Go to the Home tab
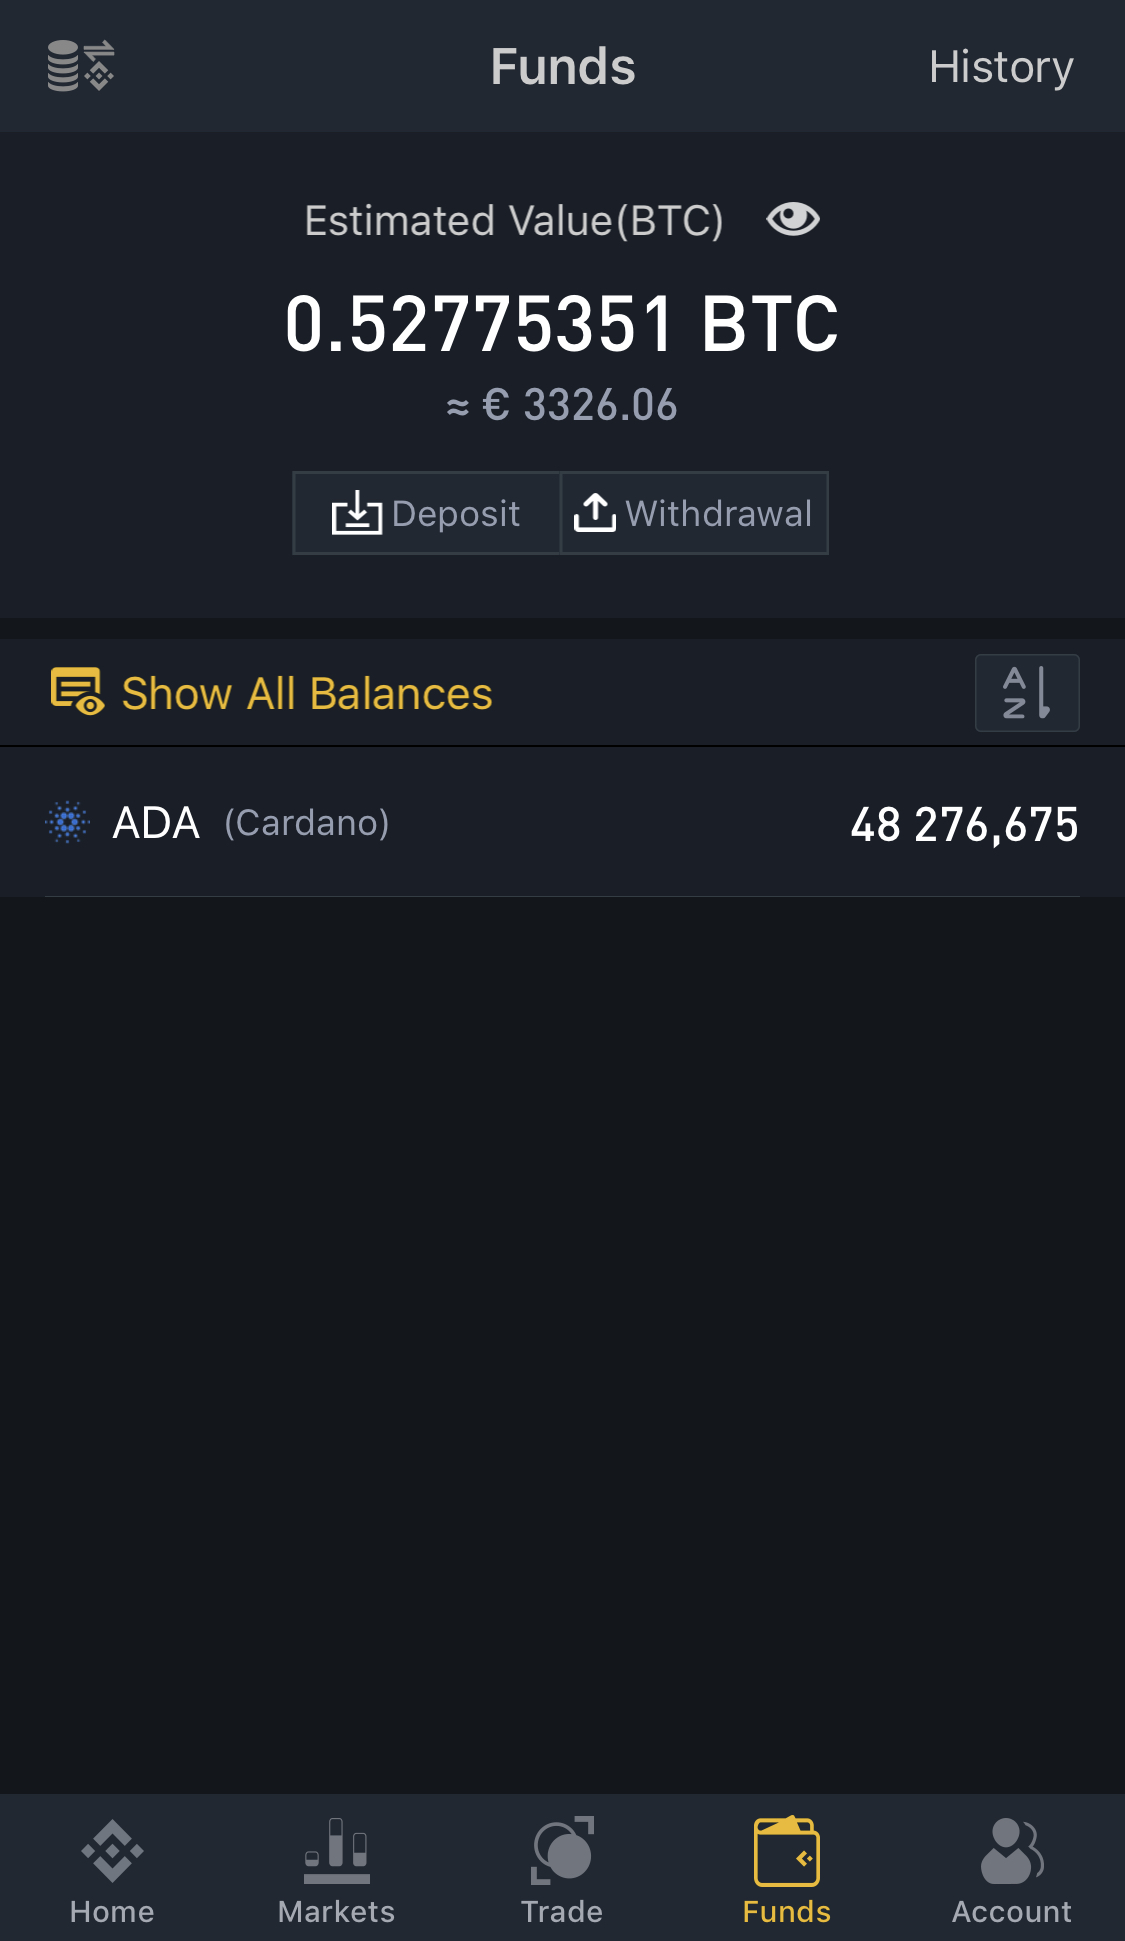The width and height of the screenshot is (1125, 1941). (112, 1870)
